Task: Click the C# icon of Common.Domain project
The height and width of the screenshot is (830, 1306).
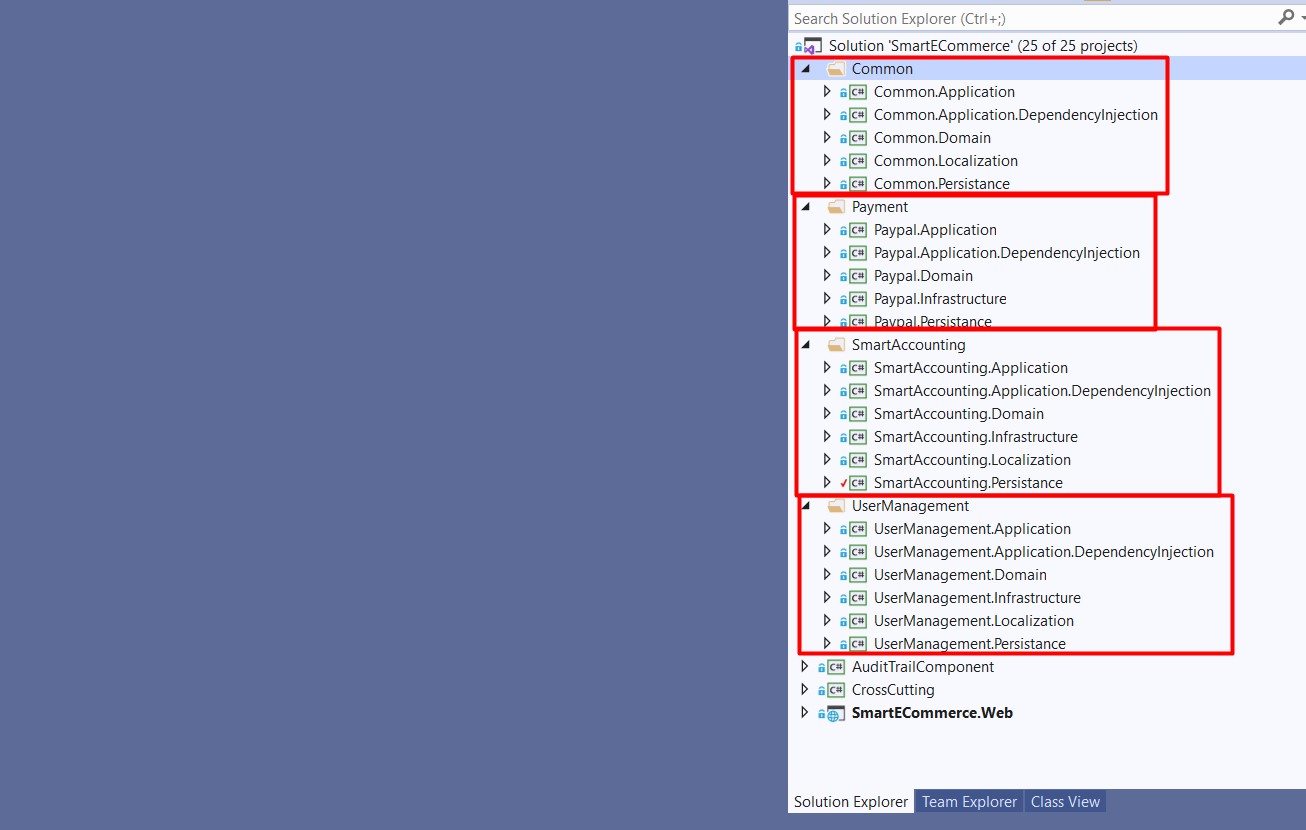Action: (858, 138)
